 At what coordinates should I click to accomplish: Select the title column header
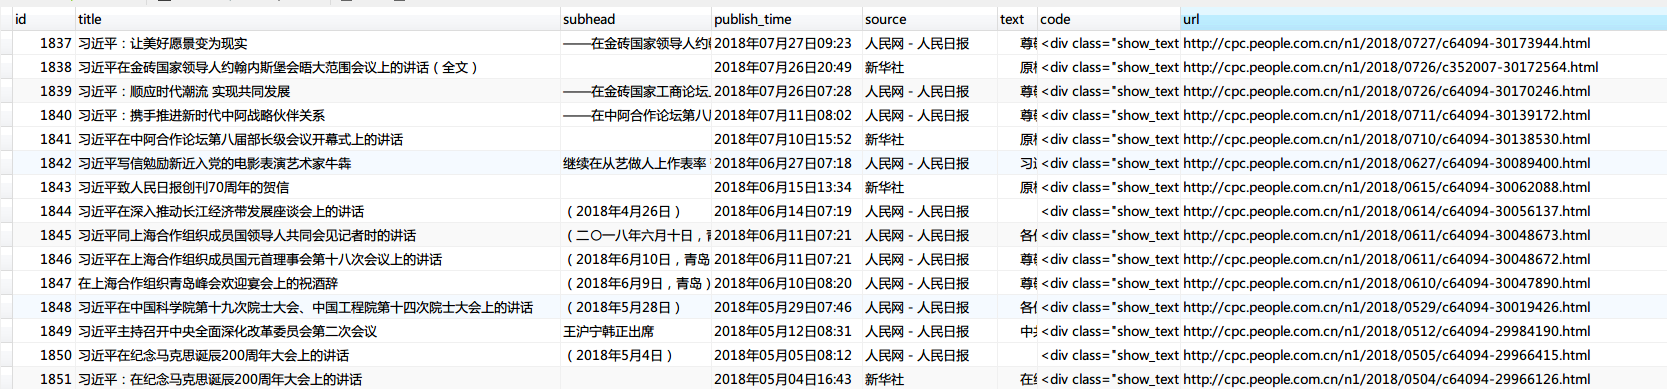point(317,19)
